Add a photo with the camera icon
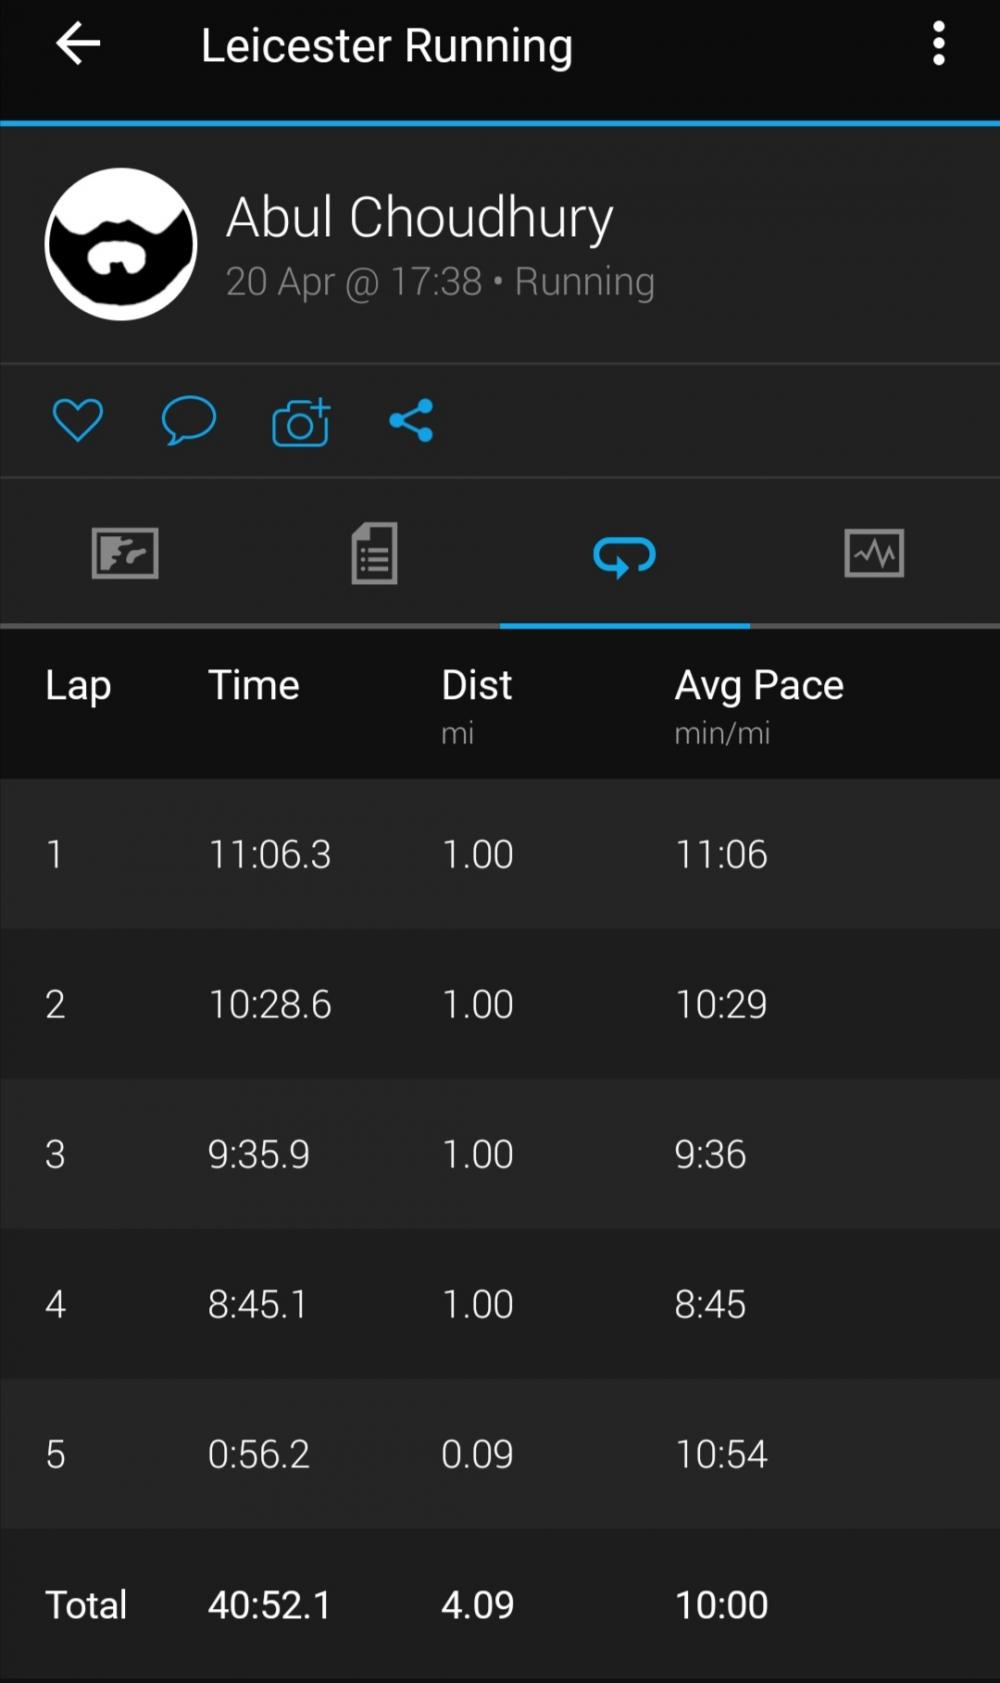Screen dimensions: 1000x1683 (x=301, y=422)
